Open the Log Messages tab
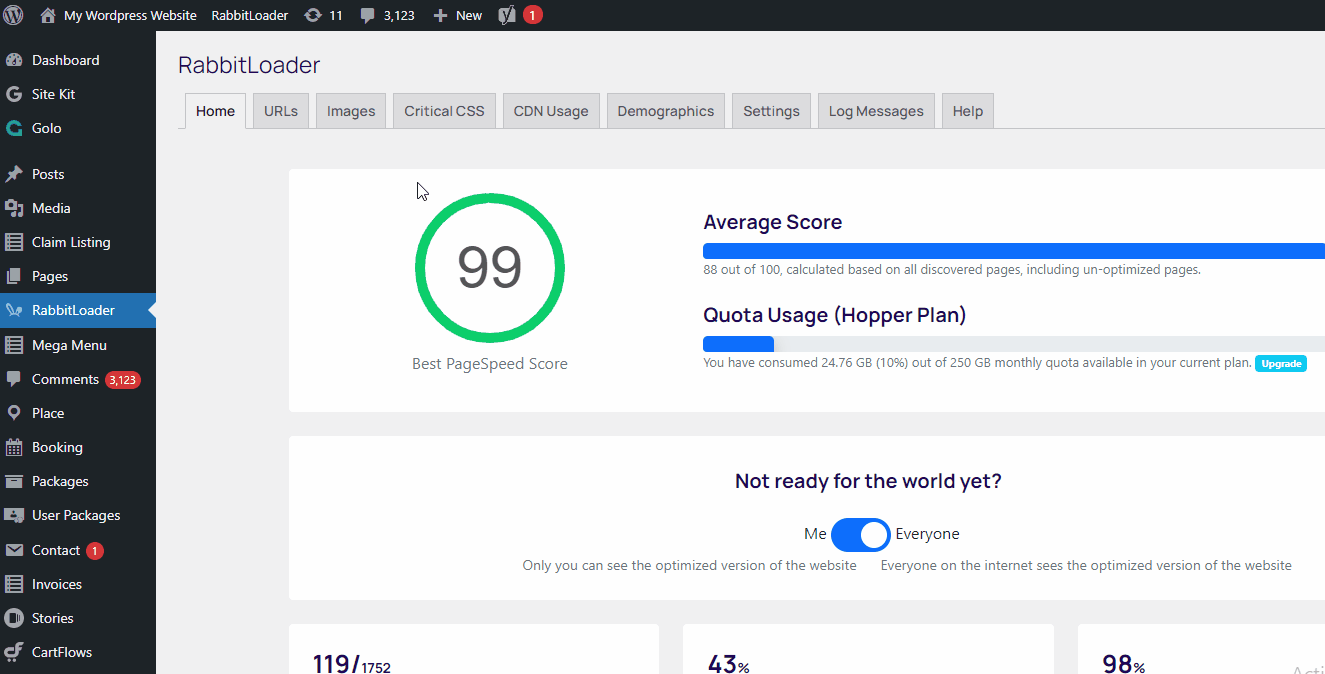 pyautogui.click(x=876, y=111)
